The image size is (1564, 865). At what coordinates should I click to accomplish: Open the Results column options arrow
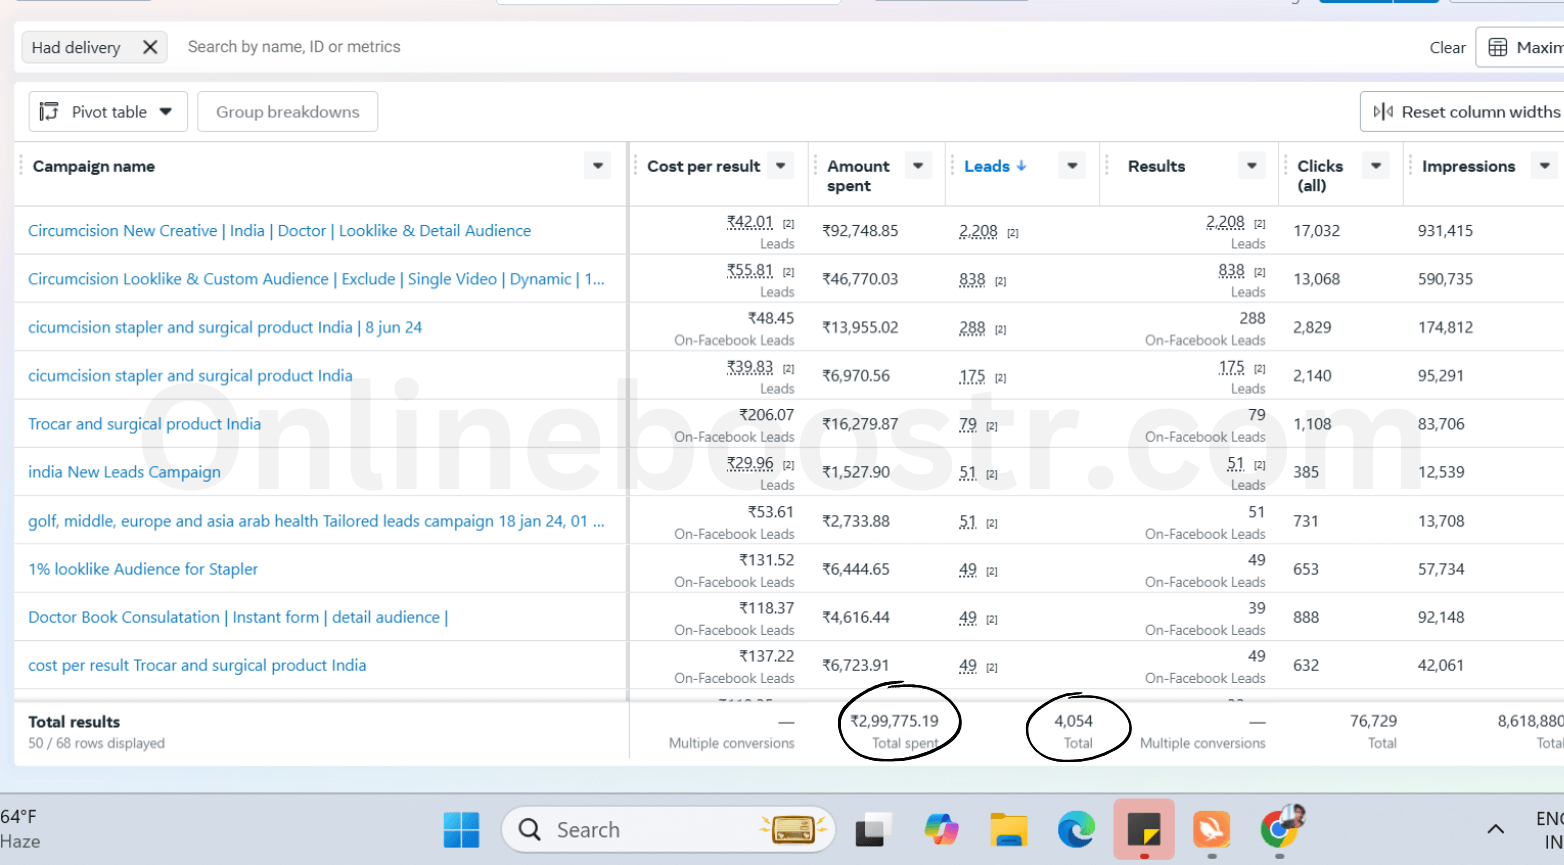(x=1251, y=166)
